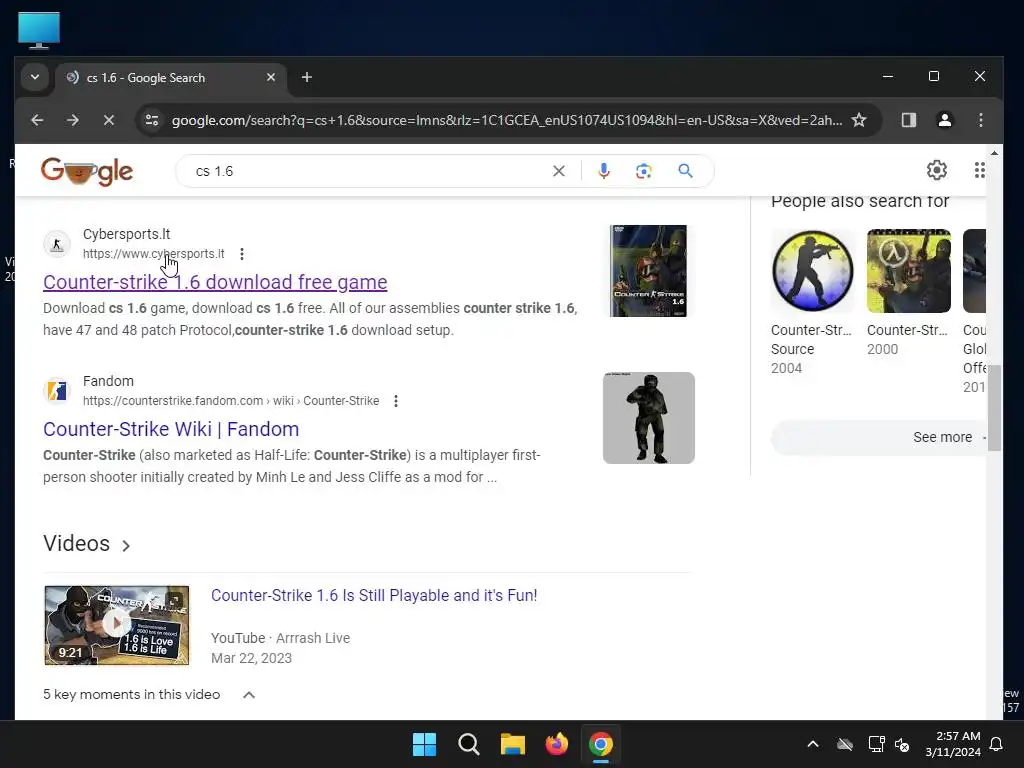
Task: Click the 'YouTube · Arrrash Live' text
Action: (x=280, y=638)
